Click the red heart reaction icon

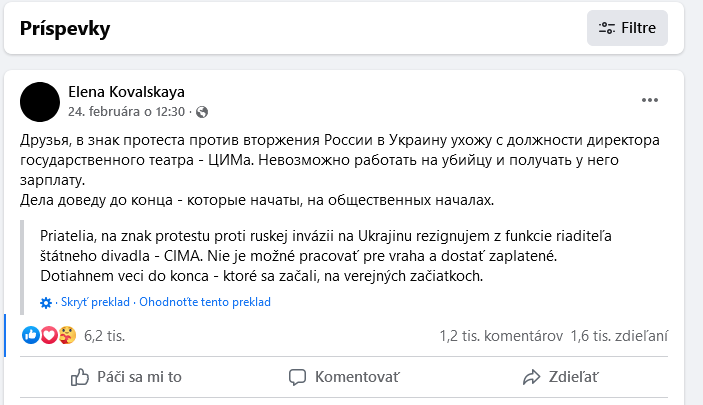(48, 336)
